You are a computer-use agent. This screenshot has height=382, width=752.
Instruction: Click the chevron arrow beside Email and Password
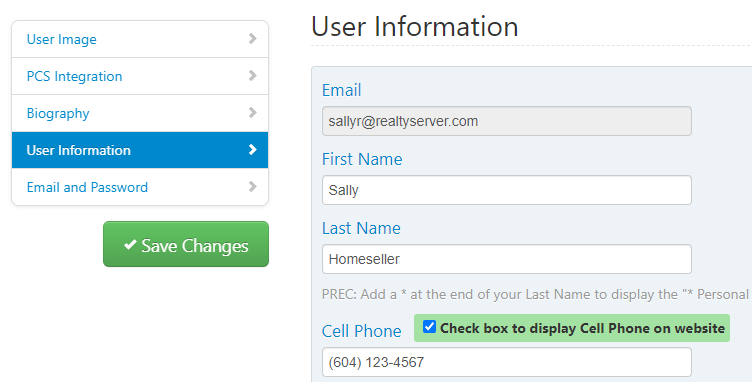[x=253, y=186]
